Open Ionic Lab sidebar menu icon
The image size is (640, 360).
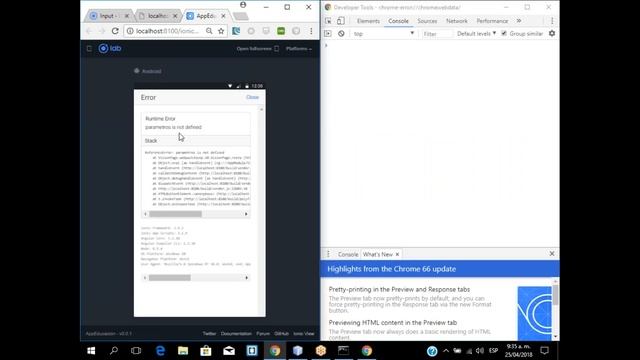click(x=89, y=49)
